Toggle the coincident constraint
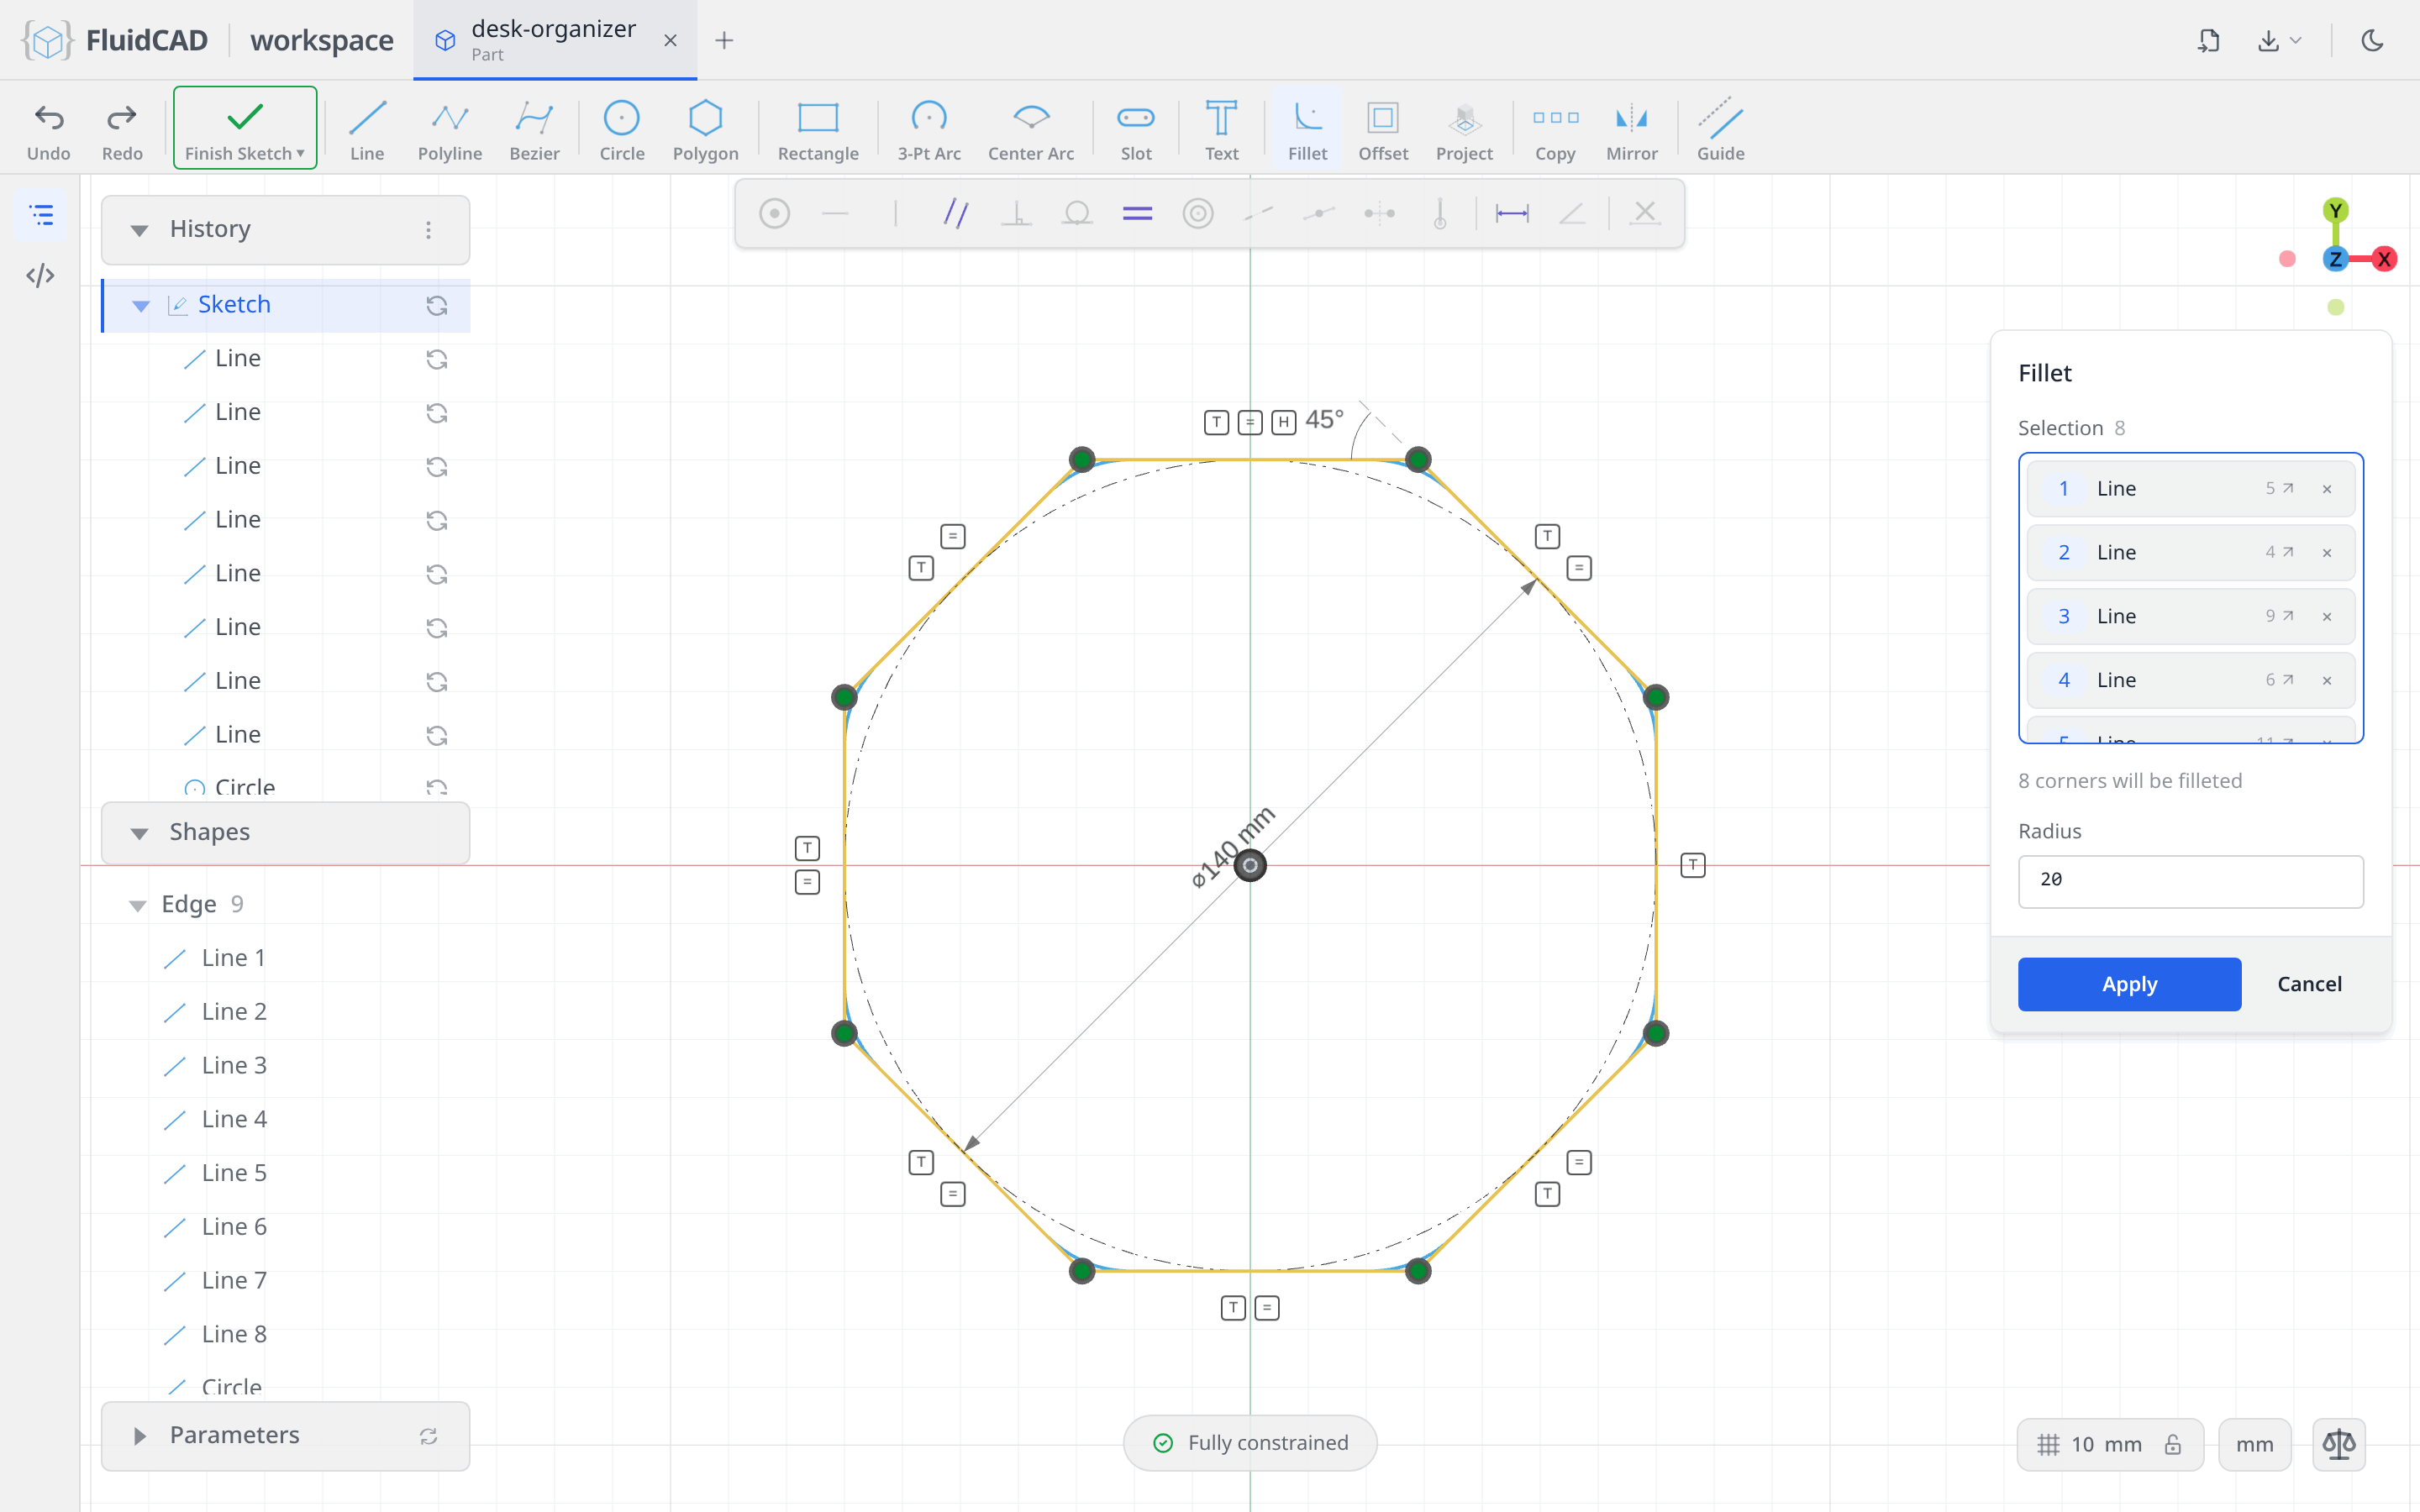The image size is (2420, 1512). [x=774, y=213]
